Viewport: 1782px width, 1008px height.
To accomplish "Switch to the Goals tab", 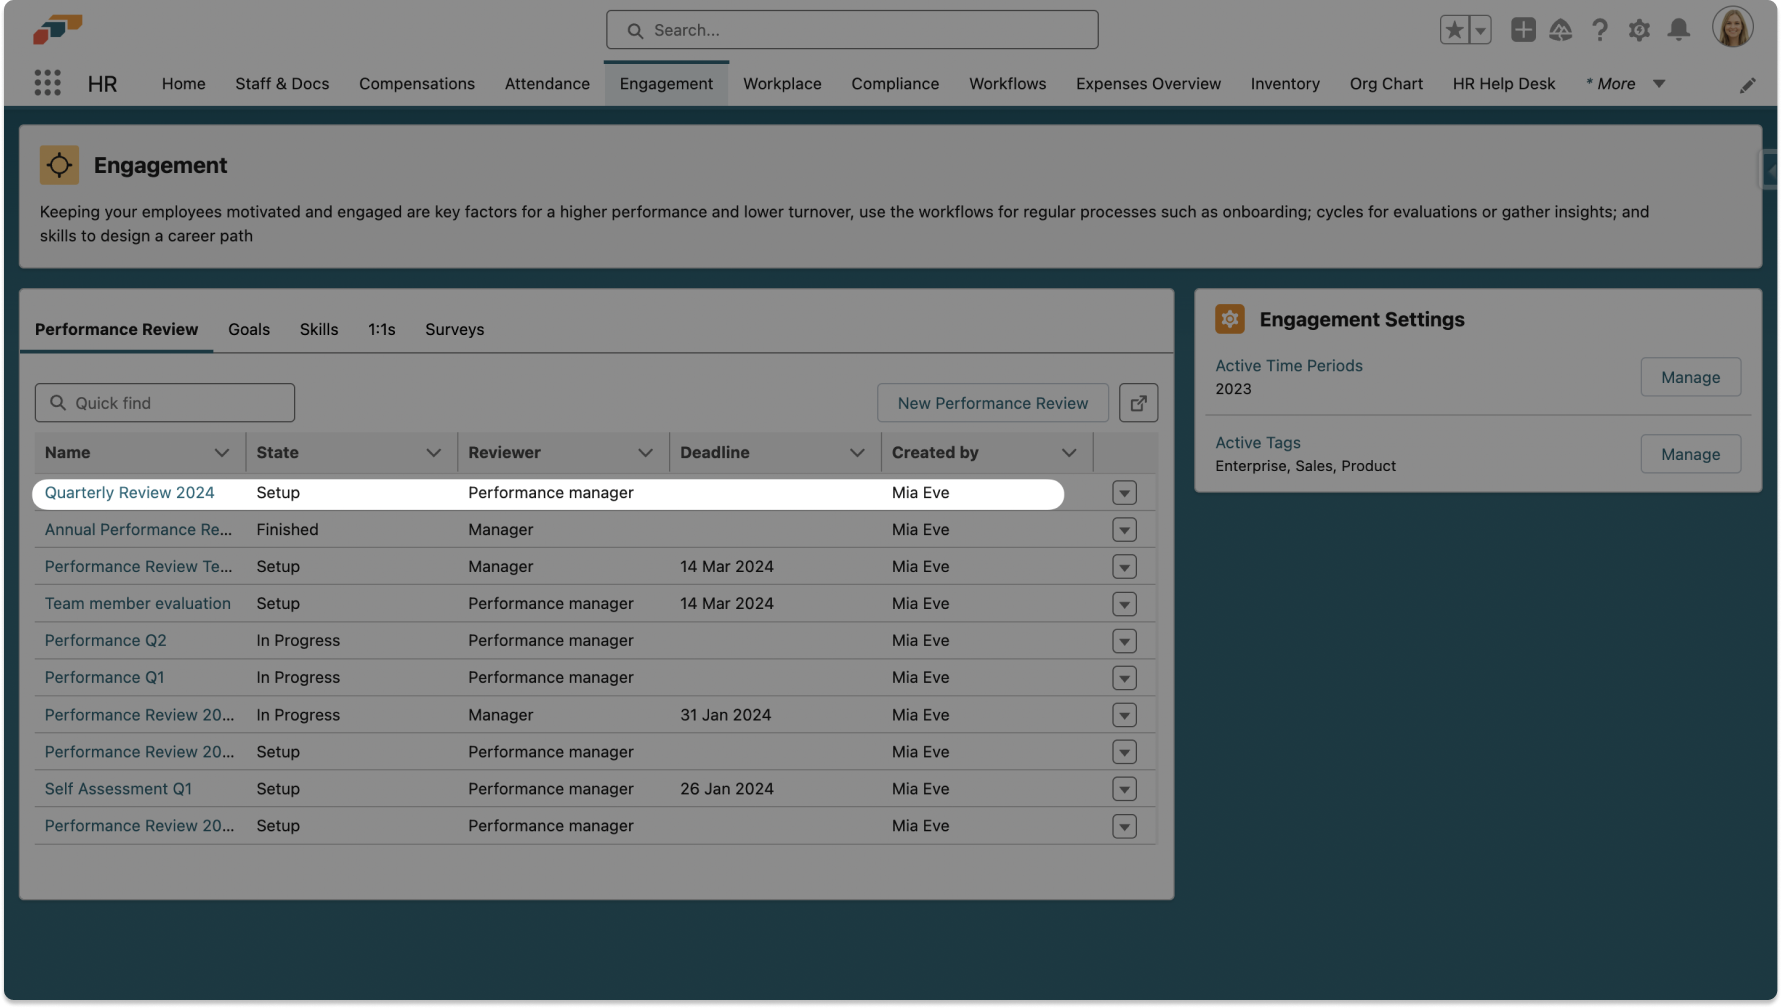I will (x=248, y=329).
